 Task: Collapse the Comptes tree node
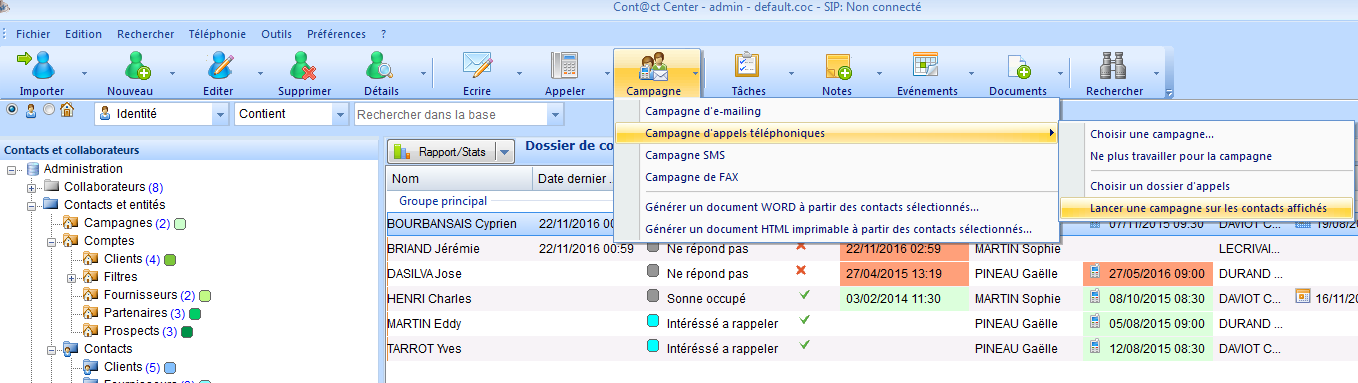pyautogui.click(x=51, y=241)
